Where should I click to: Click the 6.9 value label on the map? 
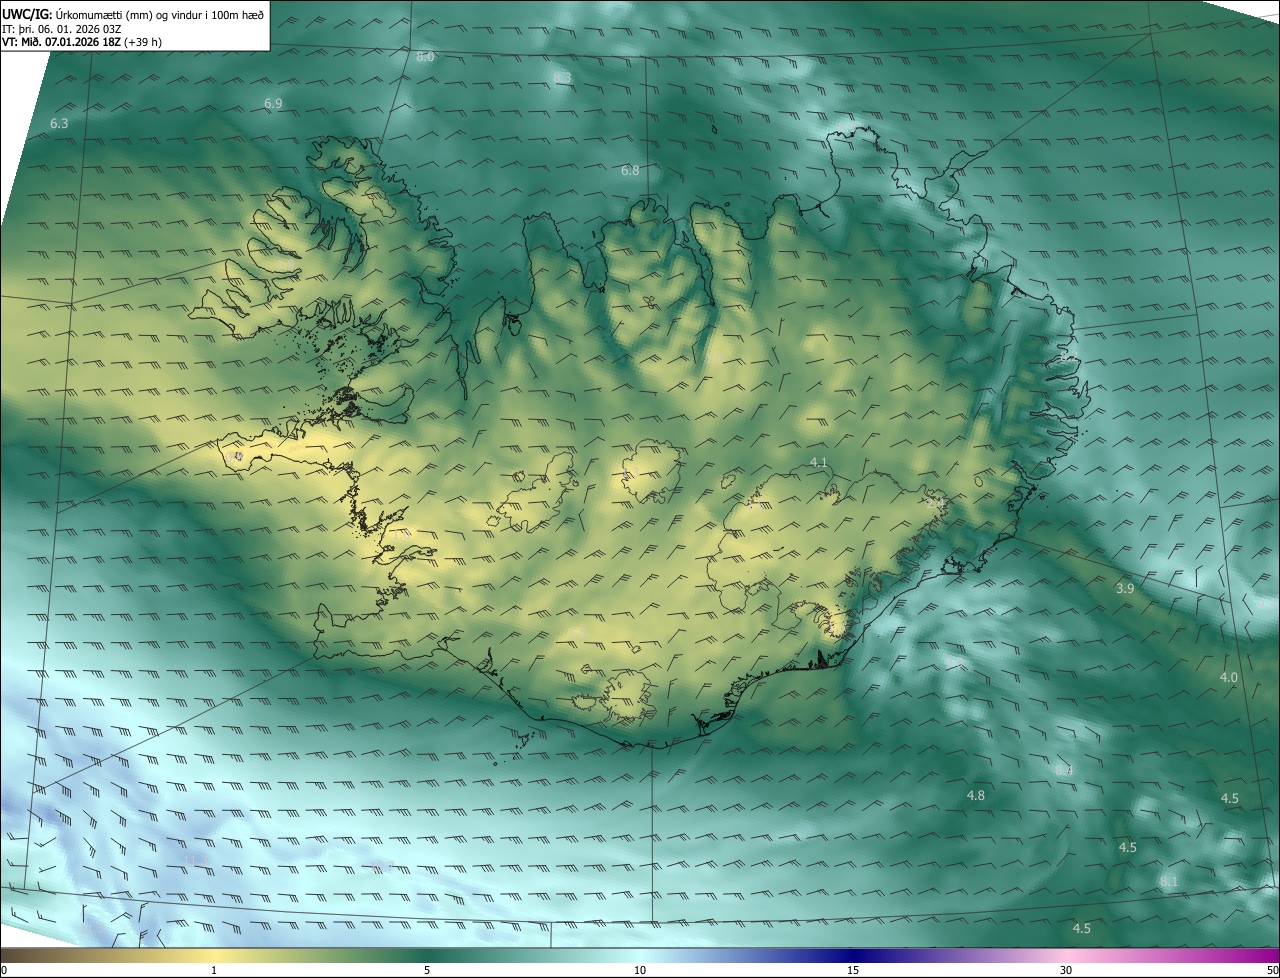click(x=273, y=104)
